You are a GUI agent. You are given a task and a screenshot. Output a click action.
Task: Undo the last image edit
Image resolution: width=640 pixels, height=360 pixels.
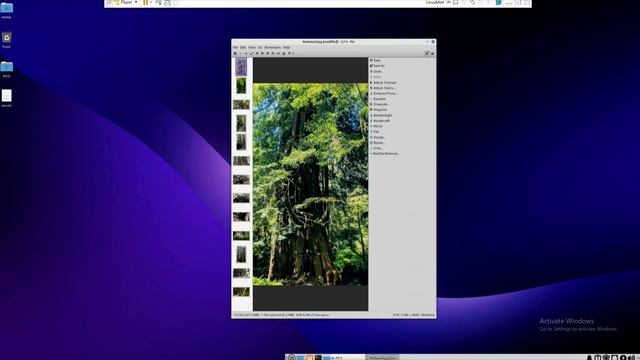tap(376, 71)
